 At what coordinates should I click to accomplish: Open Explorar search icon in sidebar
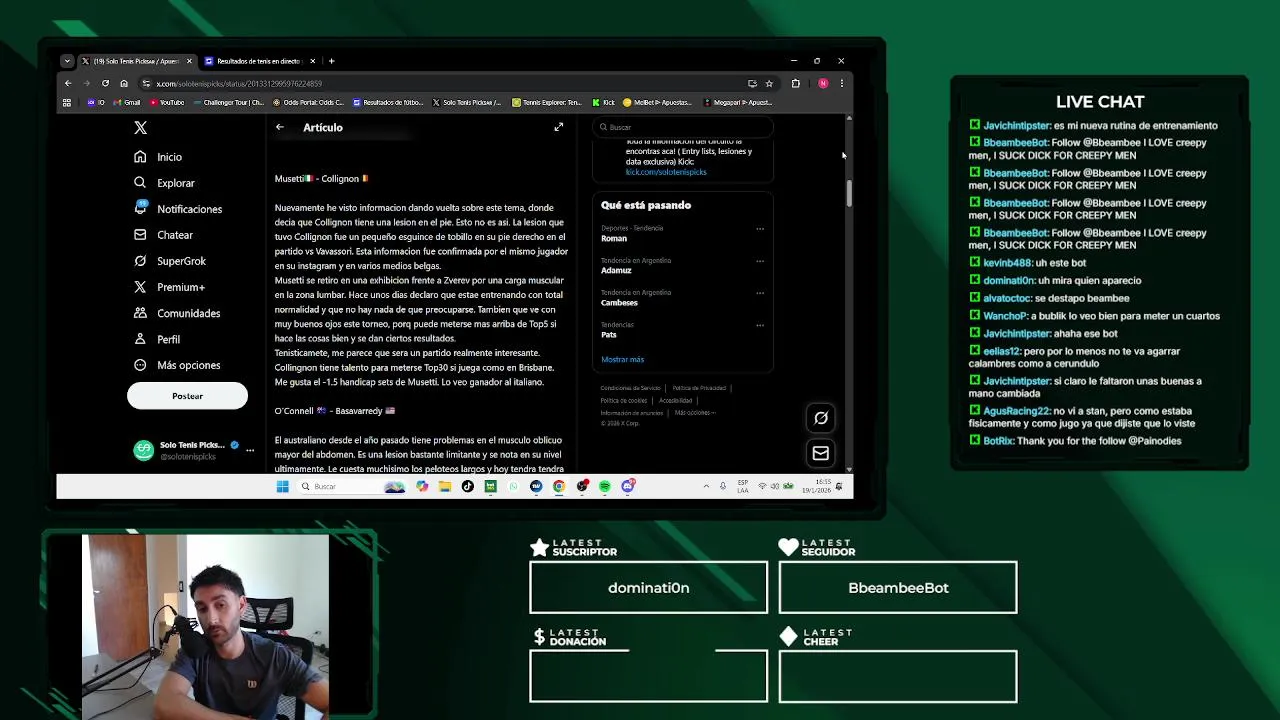[140, 183]
